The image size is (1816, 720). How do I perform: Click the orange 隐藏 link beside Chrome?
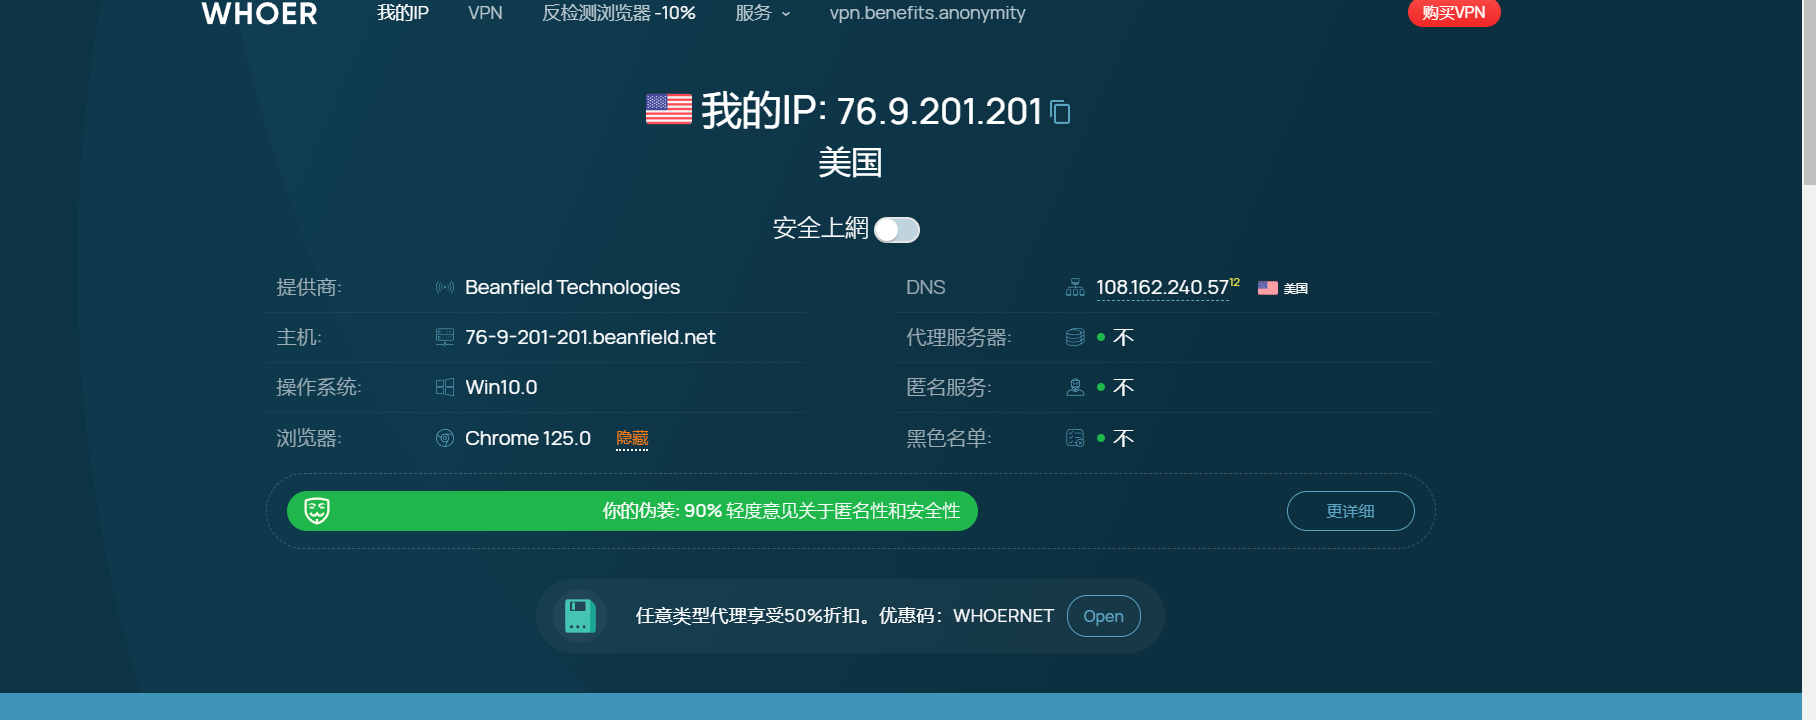pos(632,439)
